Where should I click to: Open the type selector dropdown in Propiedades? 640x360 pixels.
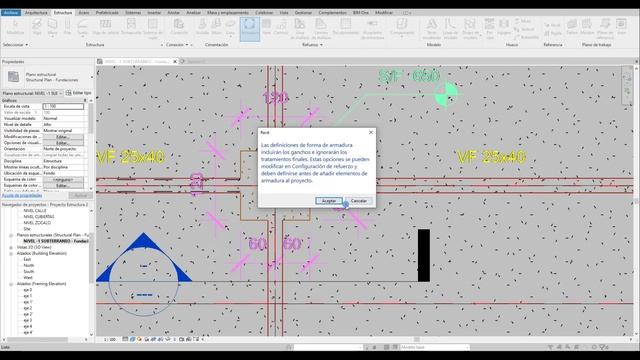tap(92, 77)
